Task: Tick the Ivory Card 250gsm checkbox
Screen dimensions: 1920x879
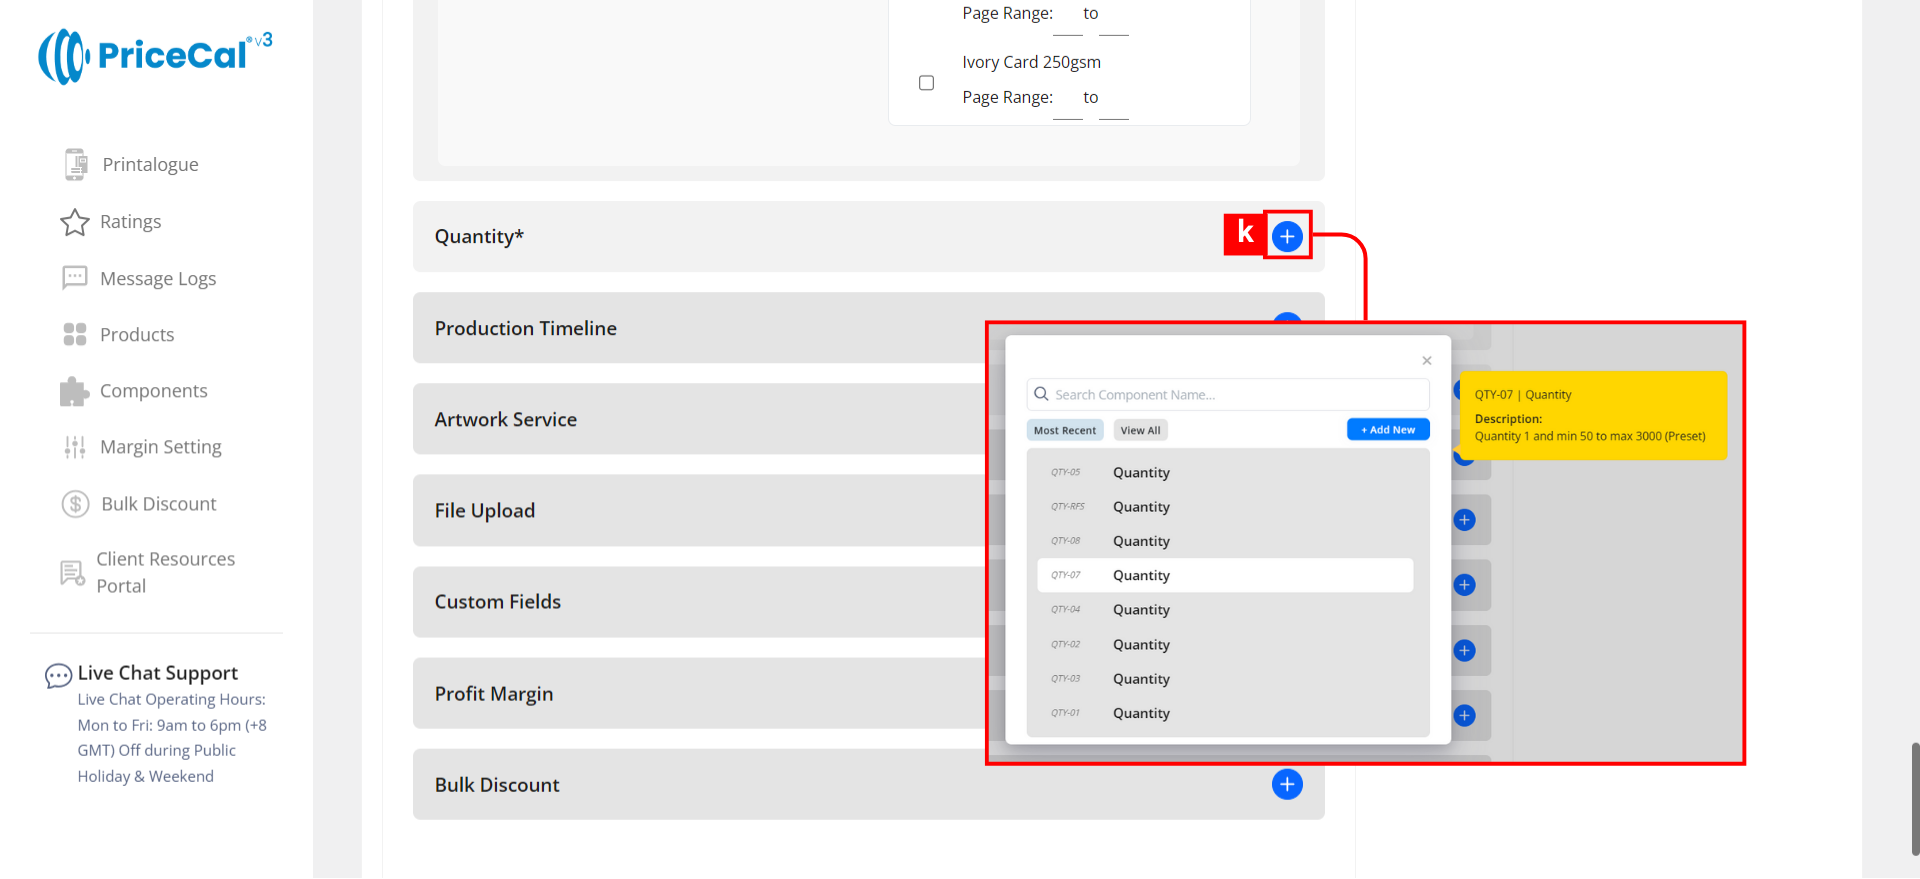Action: point(927,83)
